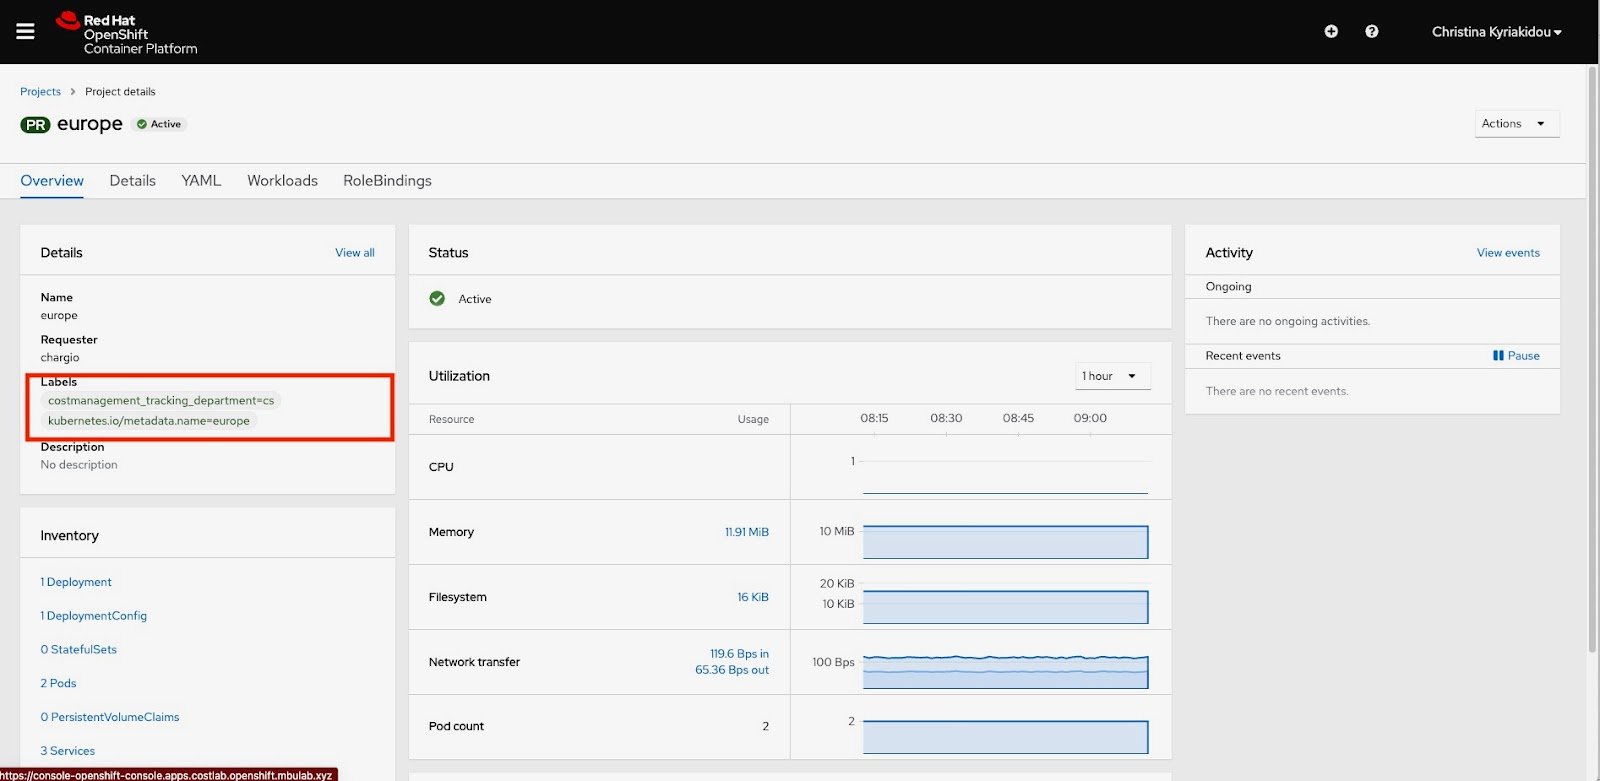
Task: Switch to the RoleBindings tab
Action: [x=387, y=181]
